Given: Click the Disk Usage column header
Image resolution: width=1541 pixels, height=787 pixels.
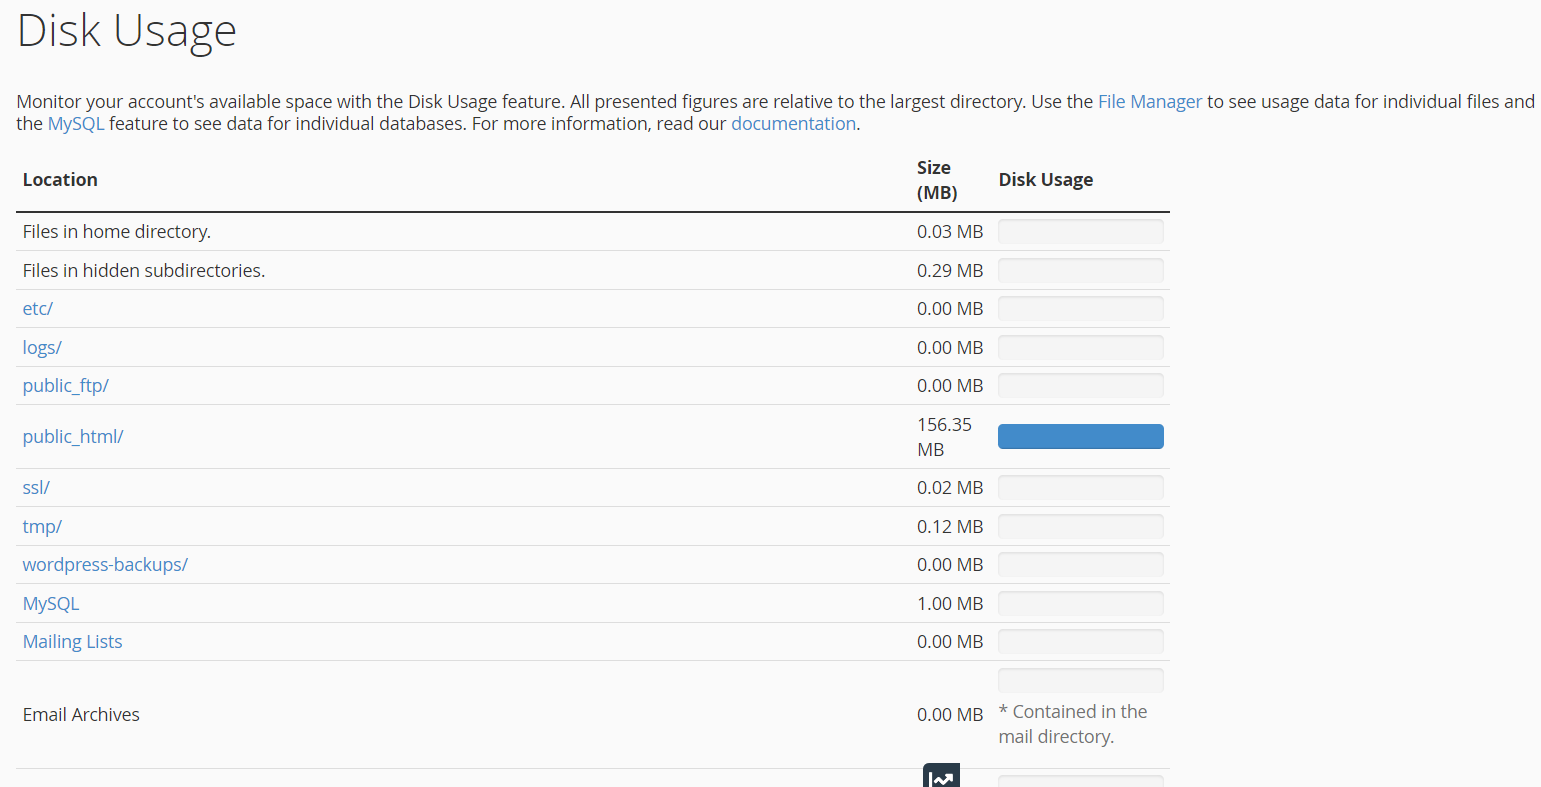Looking at the screenshot, I should pos(1045,180).
